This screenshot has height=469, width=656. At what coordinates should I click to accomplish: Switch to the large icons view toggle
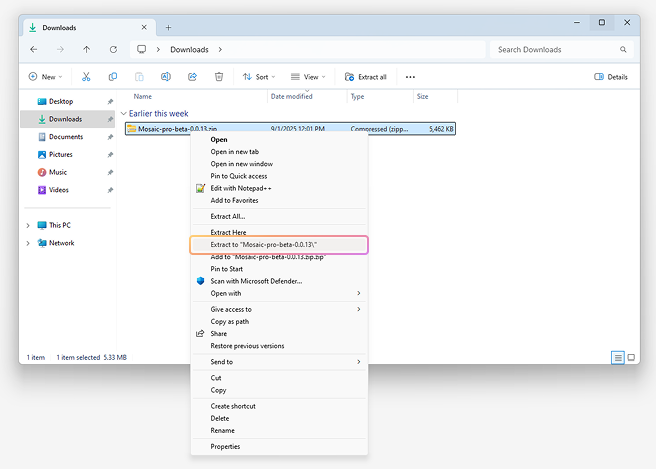[631, 357]
